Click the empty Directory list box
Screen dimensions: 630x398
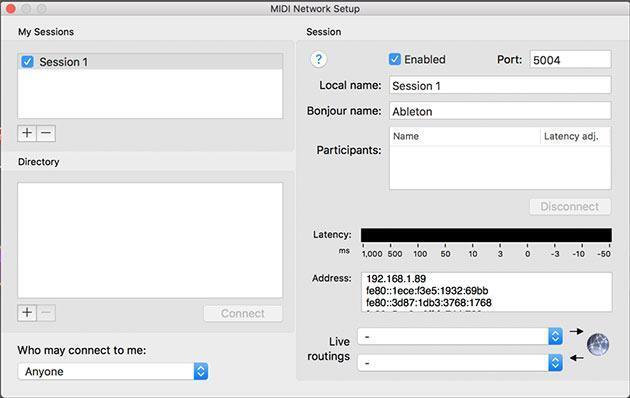[150, 240]
